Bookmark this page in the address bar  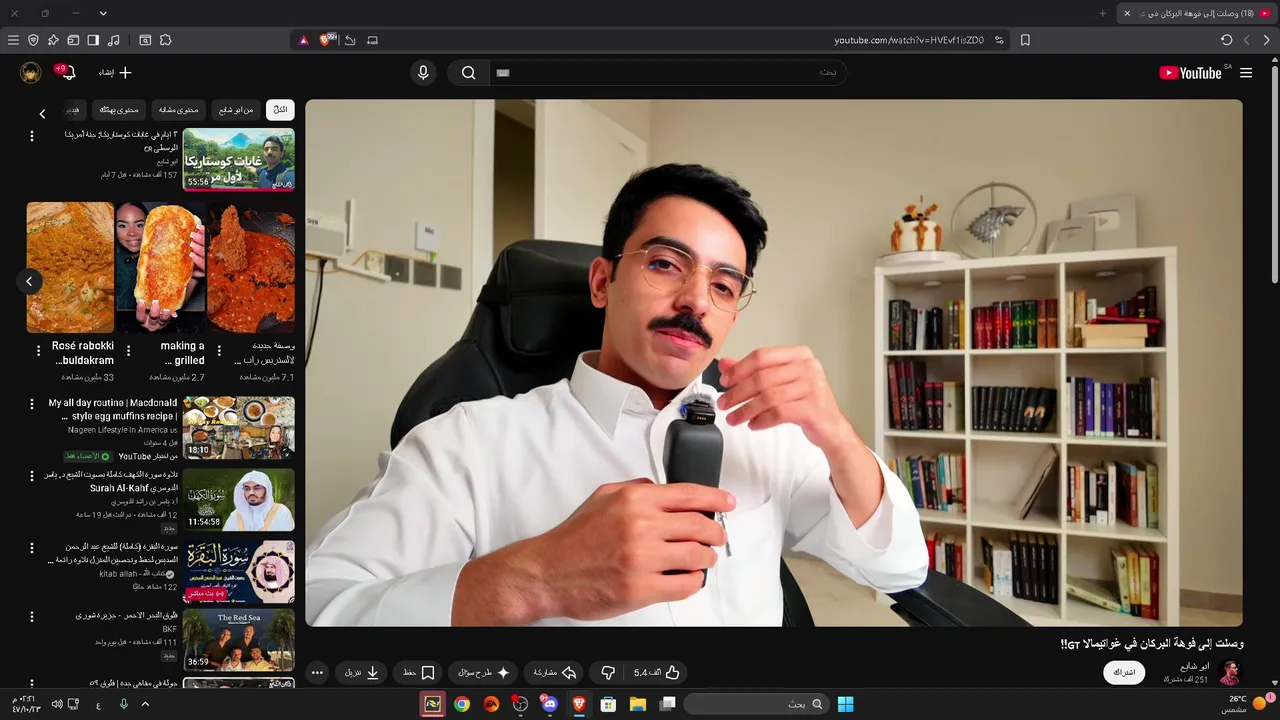(x=1025, y=40)
